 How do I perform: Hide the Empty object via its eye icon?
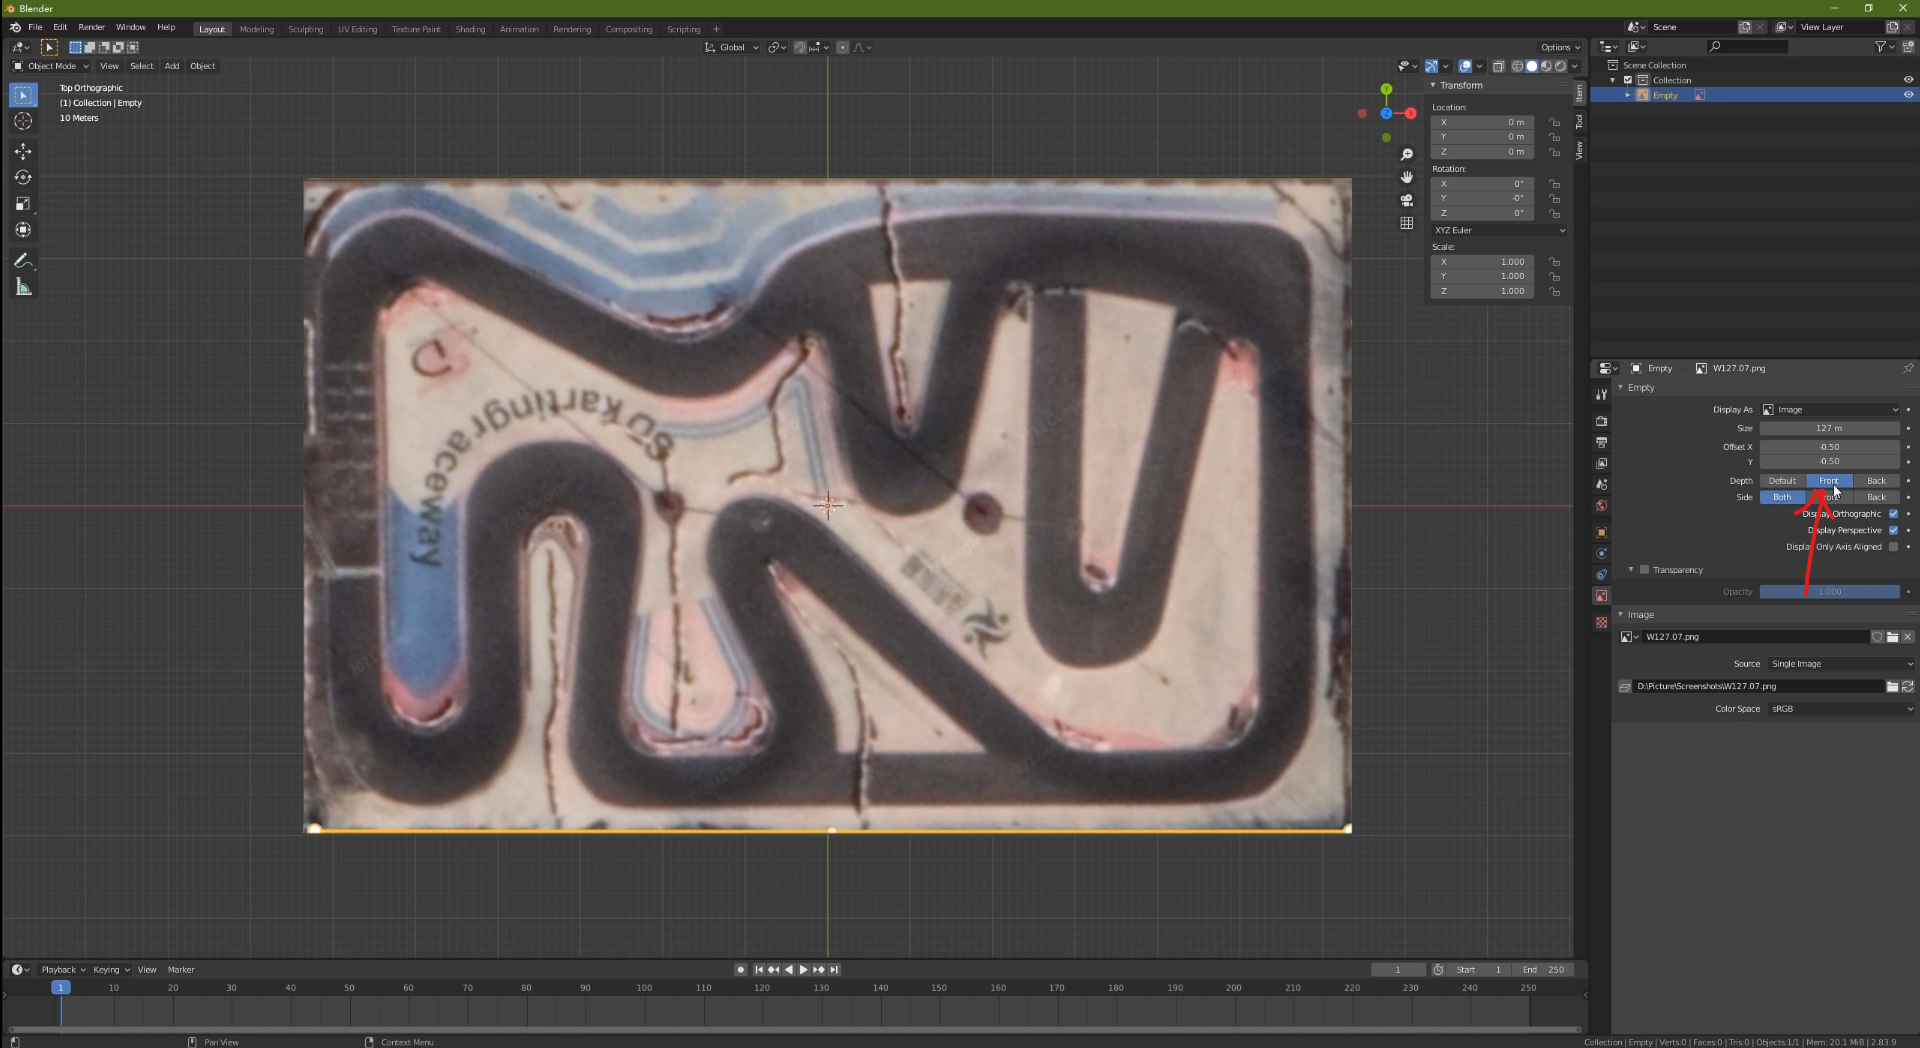tap(1908, 95)
